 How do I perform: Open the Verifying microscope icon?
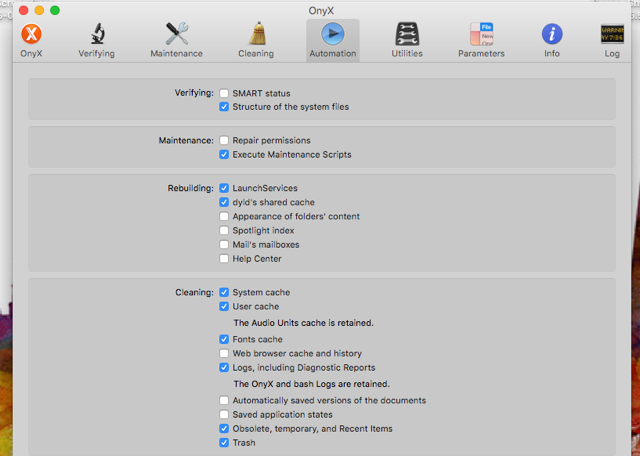pos(97,33)
